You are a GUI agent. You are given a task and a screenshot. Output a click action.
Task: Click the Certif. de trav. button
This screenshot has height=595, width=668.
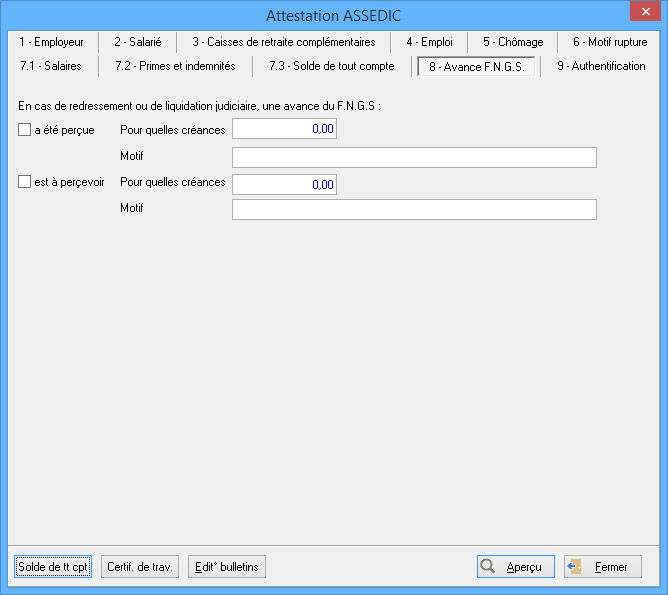(141, 567)
